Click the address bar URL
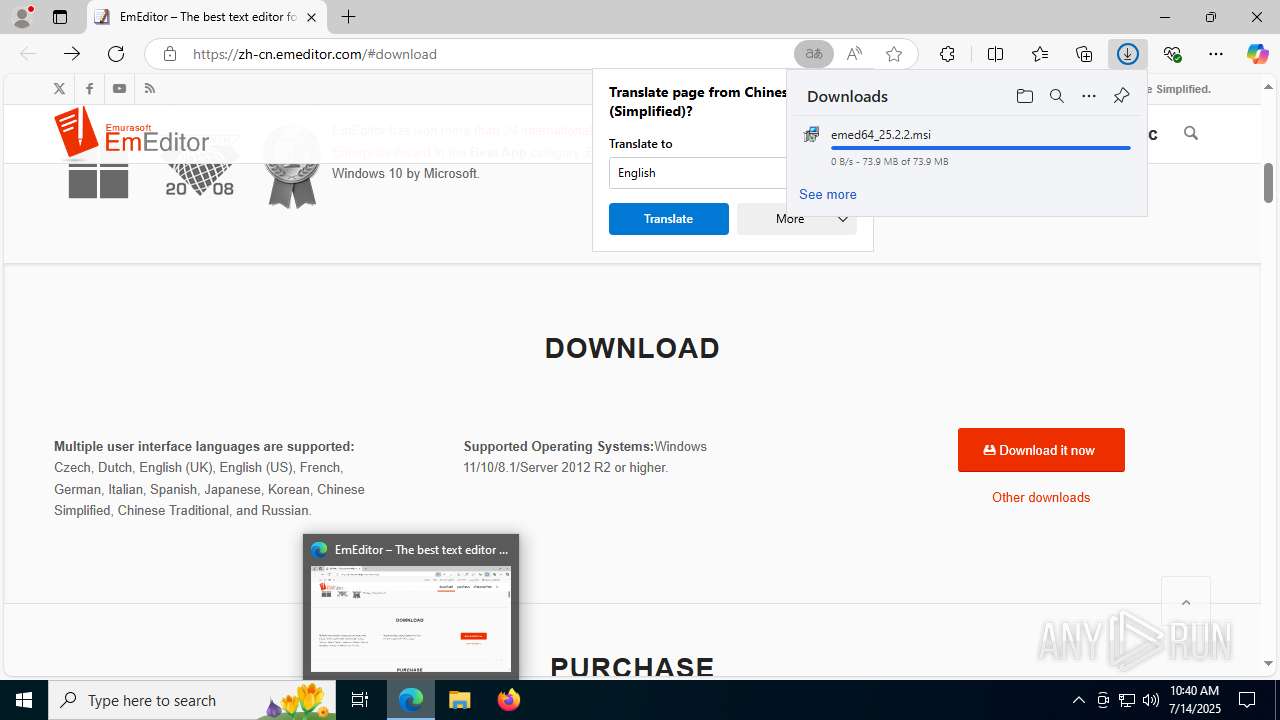The width and height of the screenshot is (1280, 720). pos(314,54)
